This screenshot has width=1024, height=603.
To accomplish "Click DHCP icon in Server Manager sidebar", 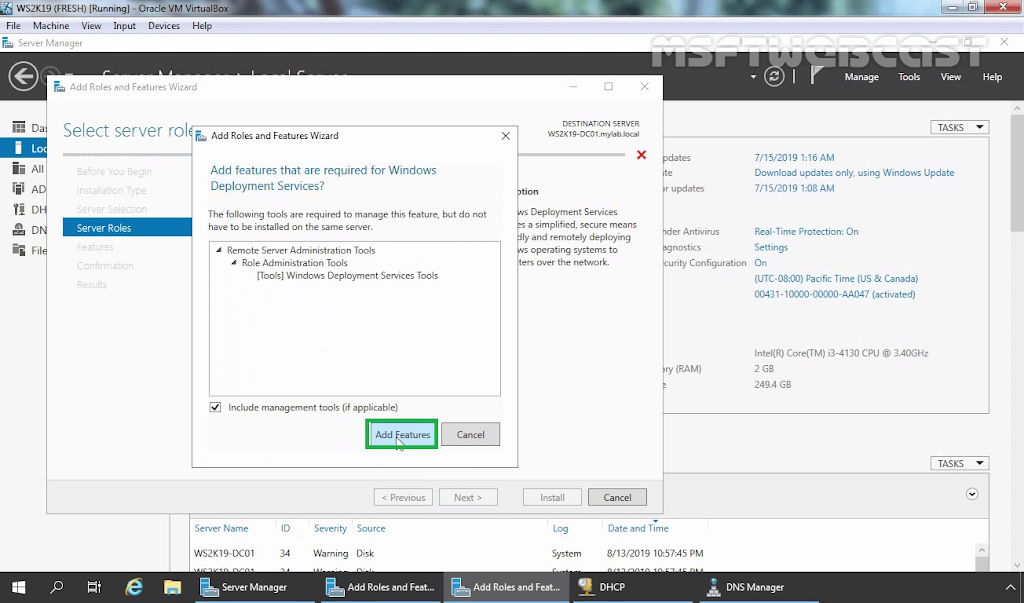I will point(19,209).
